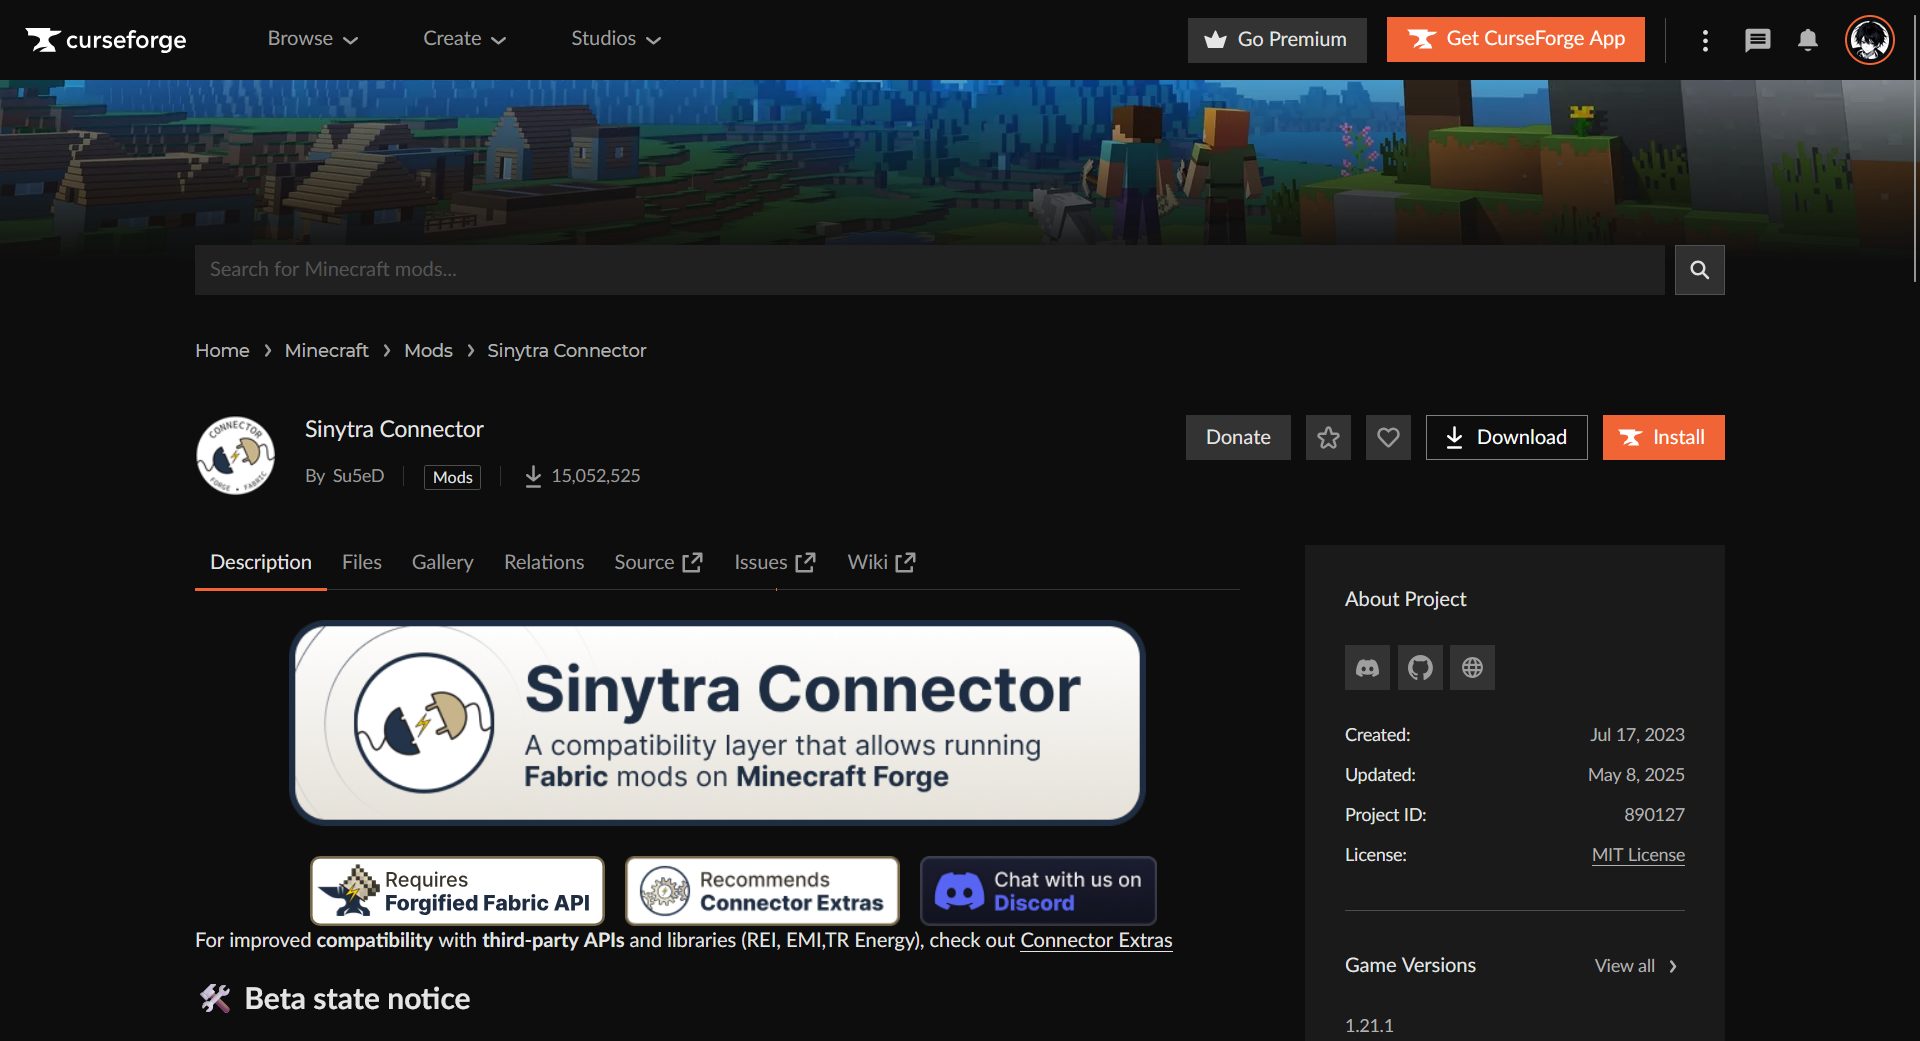Open the notifications bell

click(x=1807, y=40)
